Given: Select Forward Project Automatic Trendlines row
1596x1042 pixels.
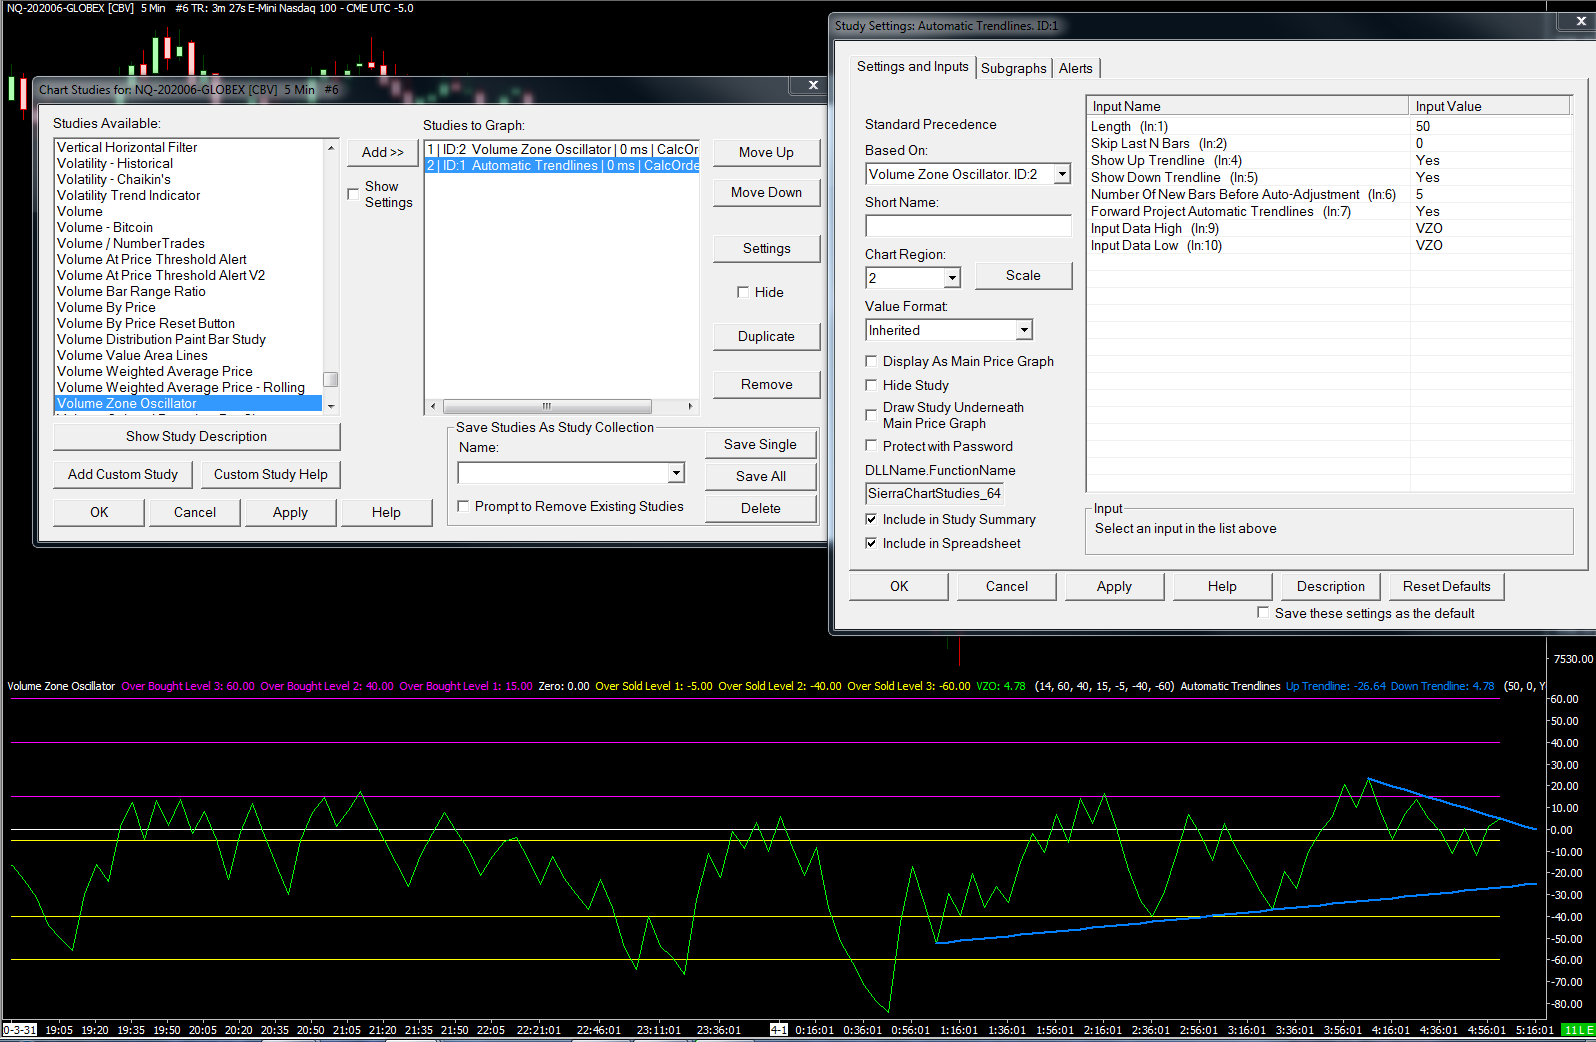Looking at the screenshot, I should point(1329,211).
